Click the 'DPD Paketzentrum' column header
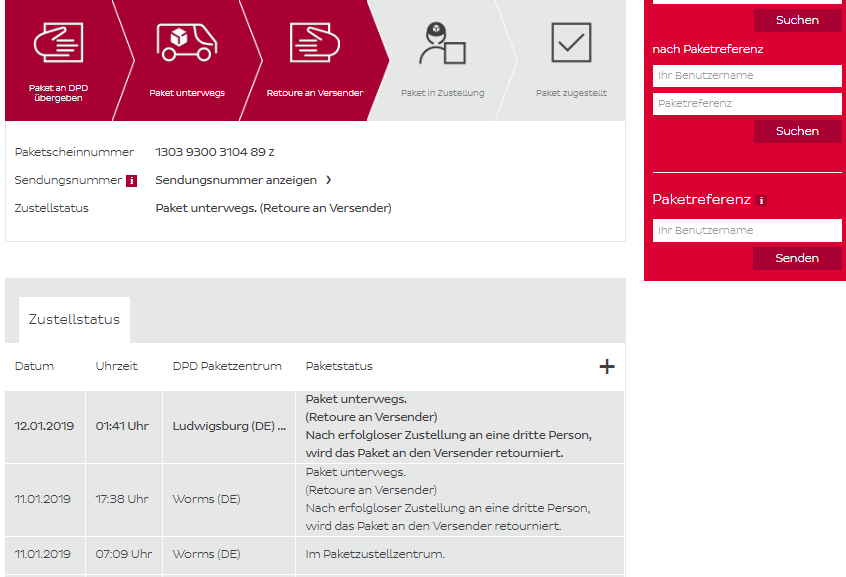 (227, 366)
